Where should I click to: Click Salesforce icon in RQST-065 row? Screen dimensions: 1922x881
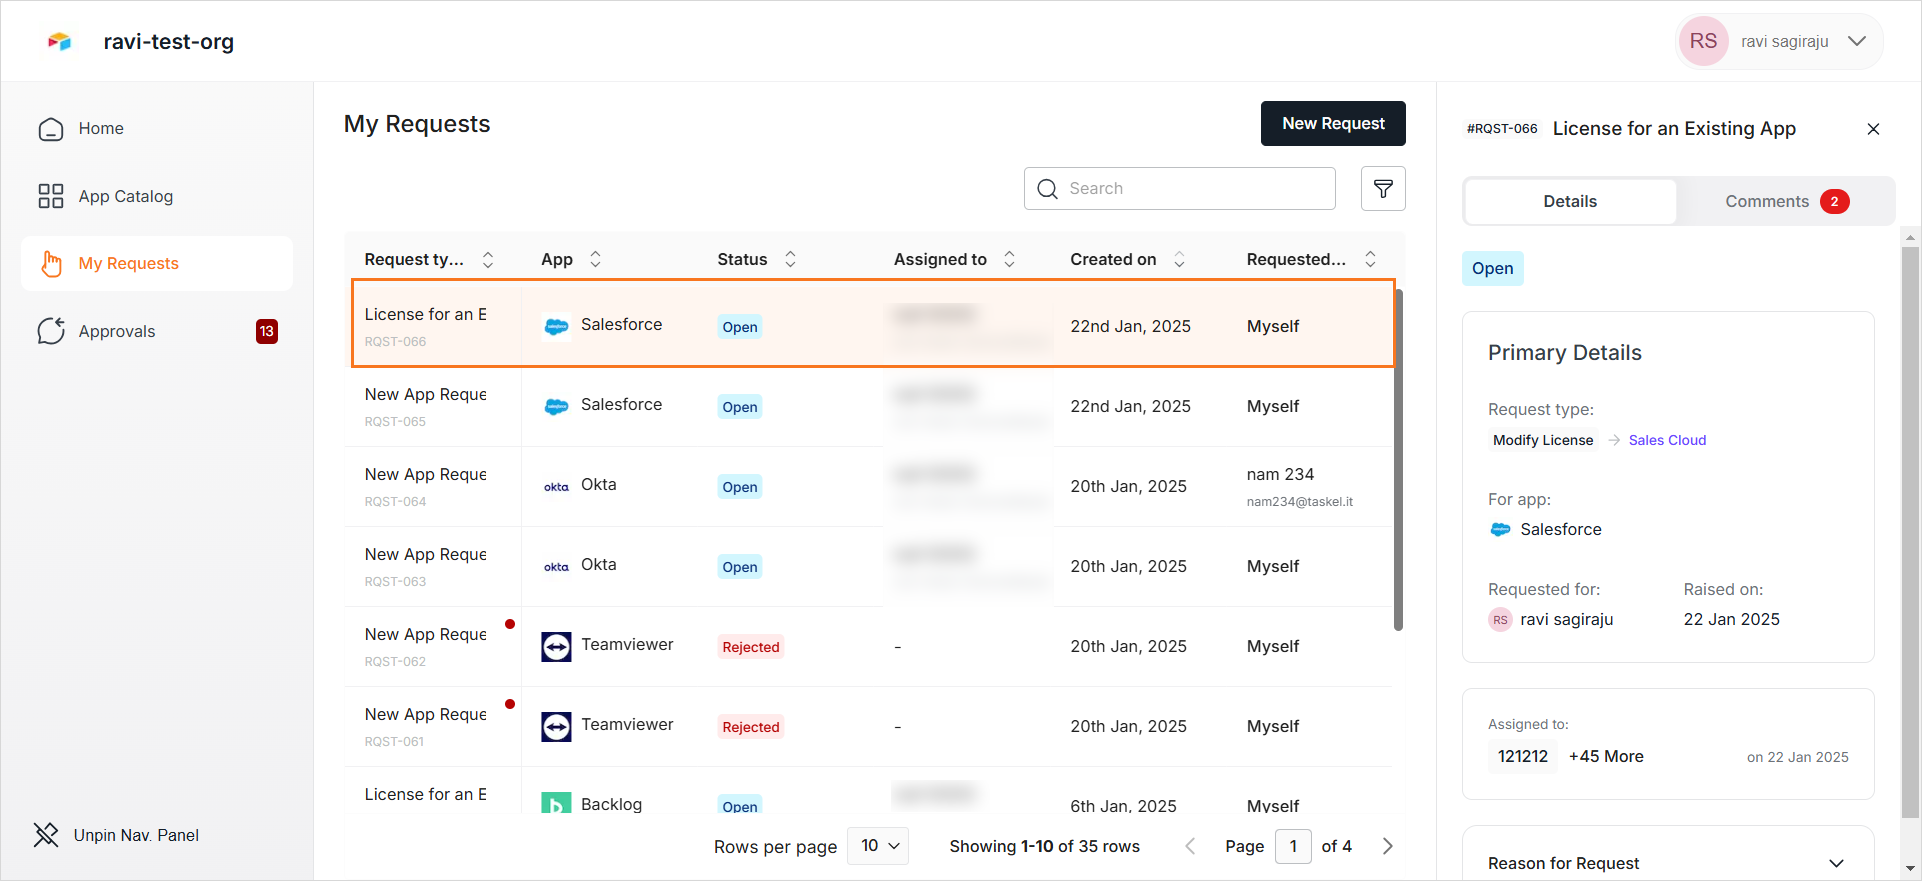(557, 406)
